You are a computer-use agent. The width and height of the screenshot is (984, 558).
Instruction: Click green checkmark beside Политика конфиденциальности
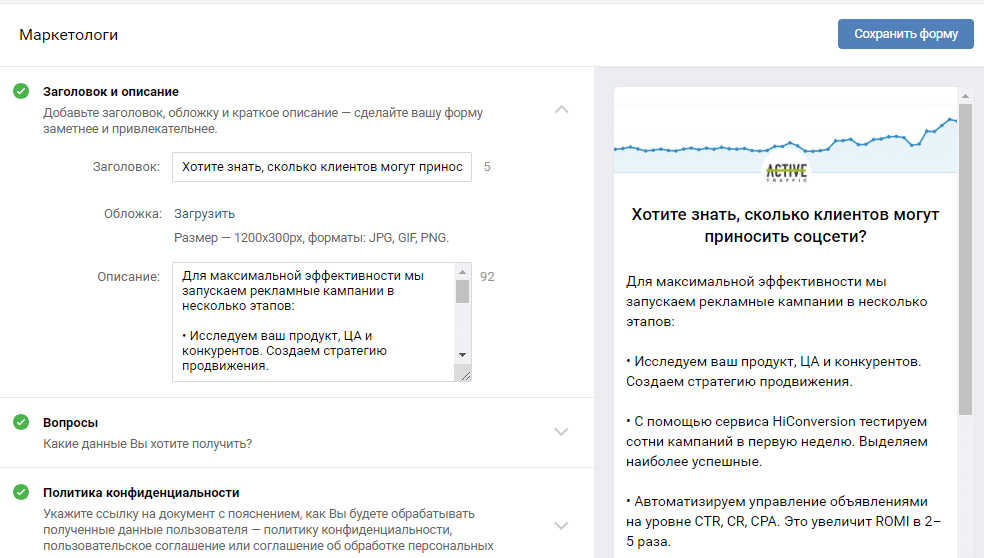click(21, 492)
